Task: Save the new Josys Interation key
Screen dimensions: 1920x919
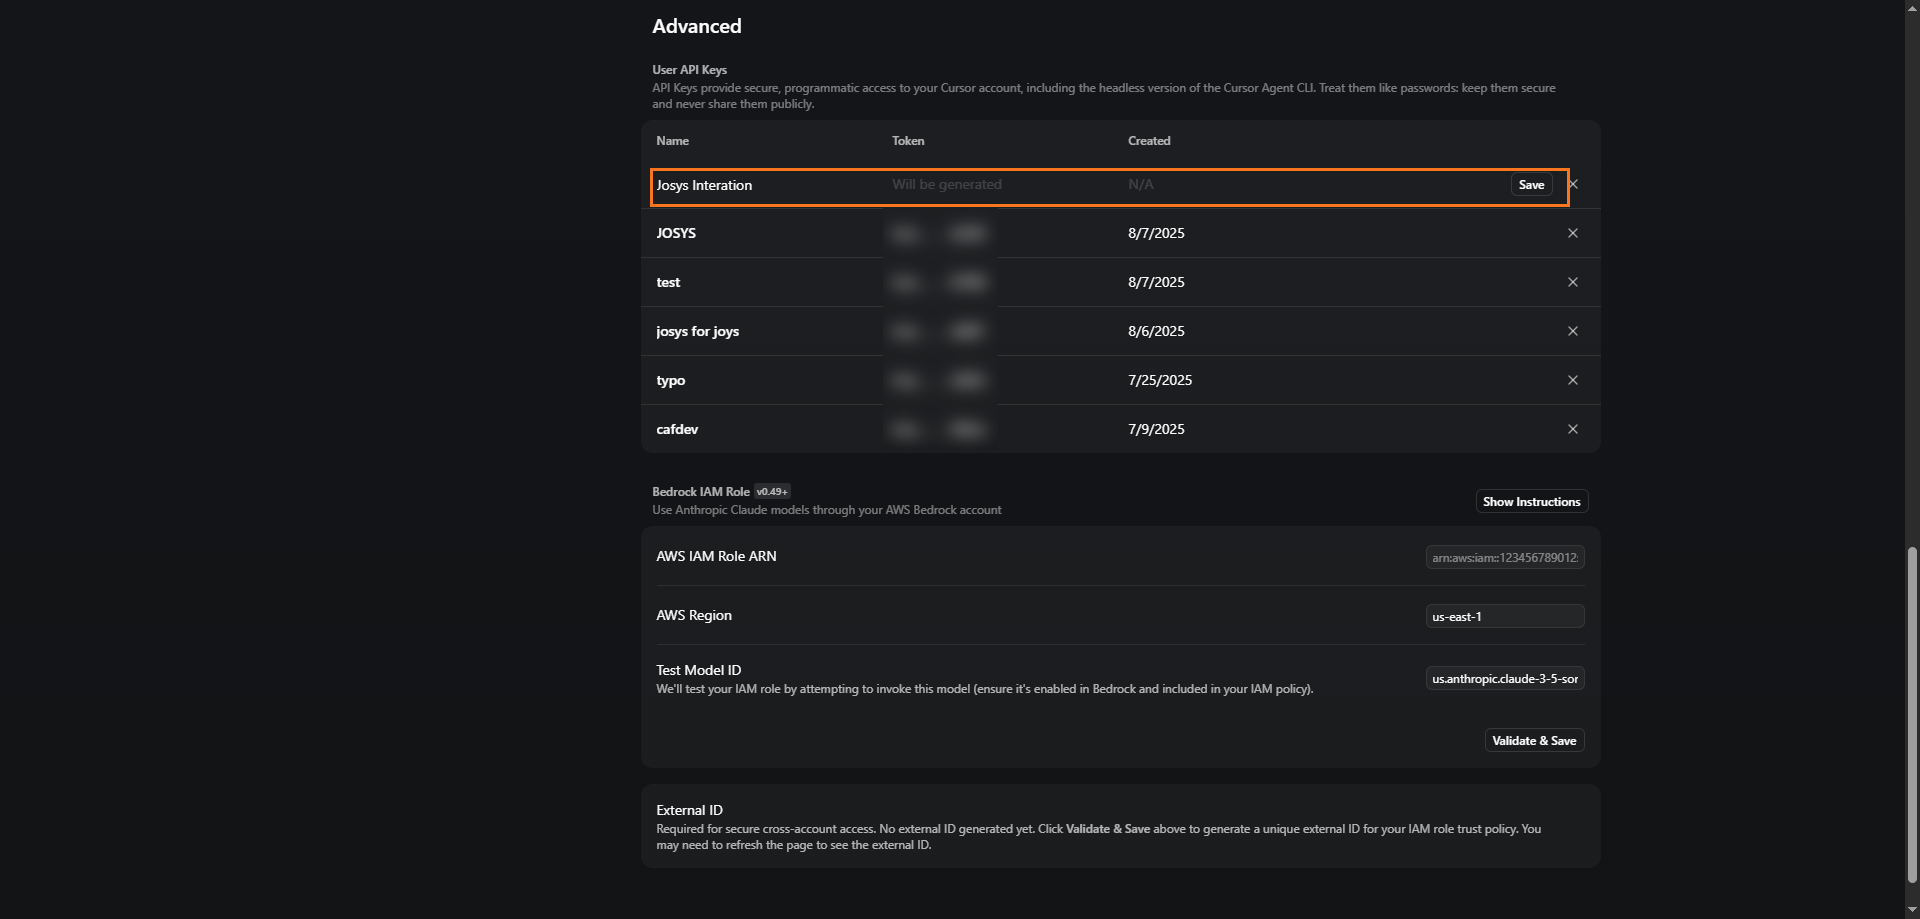Action: click(x=1531, y=185)
